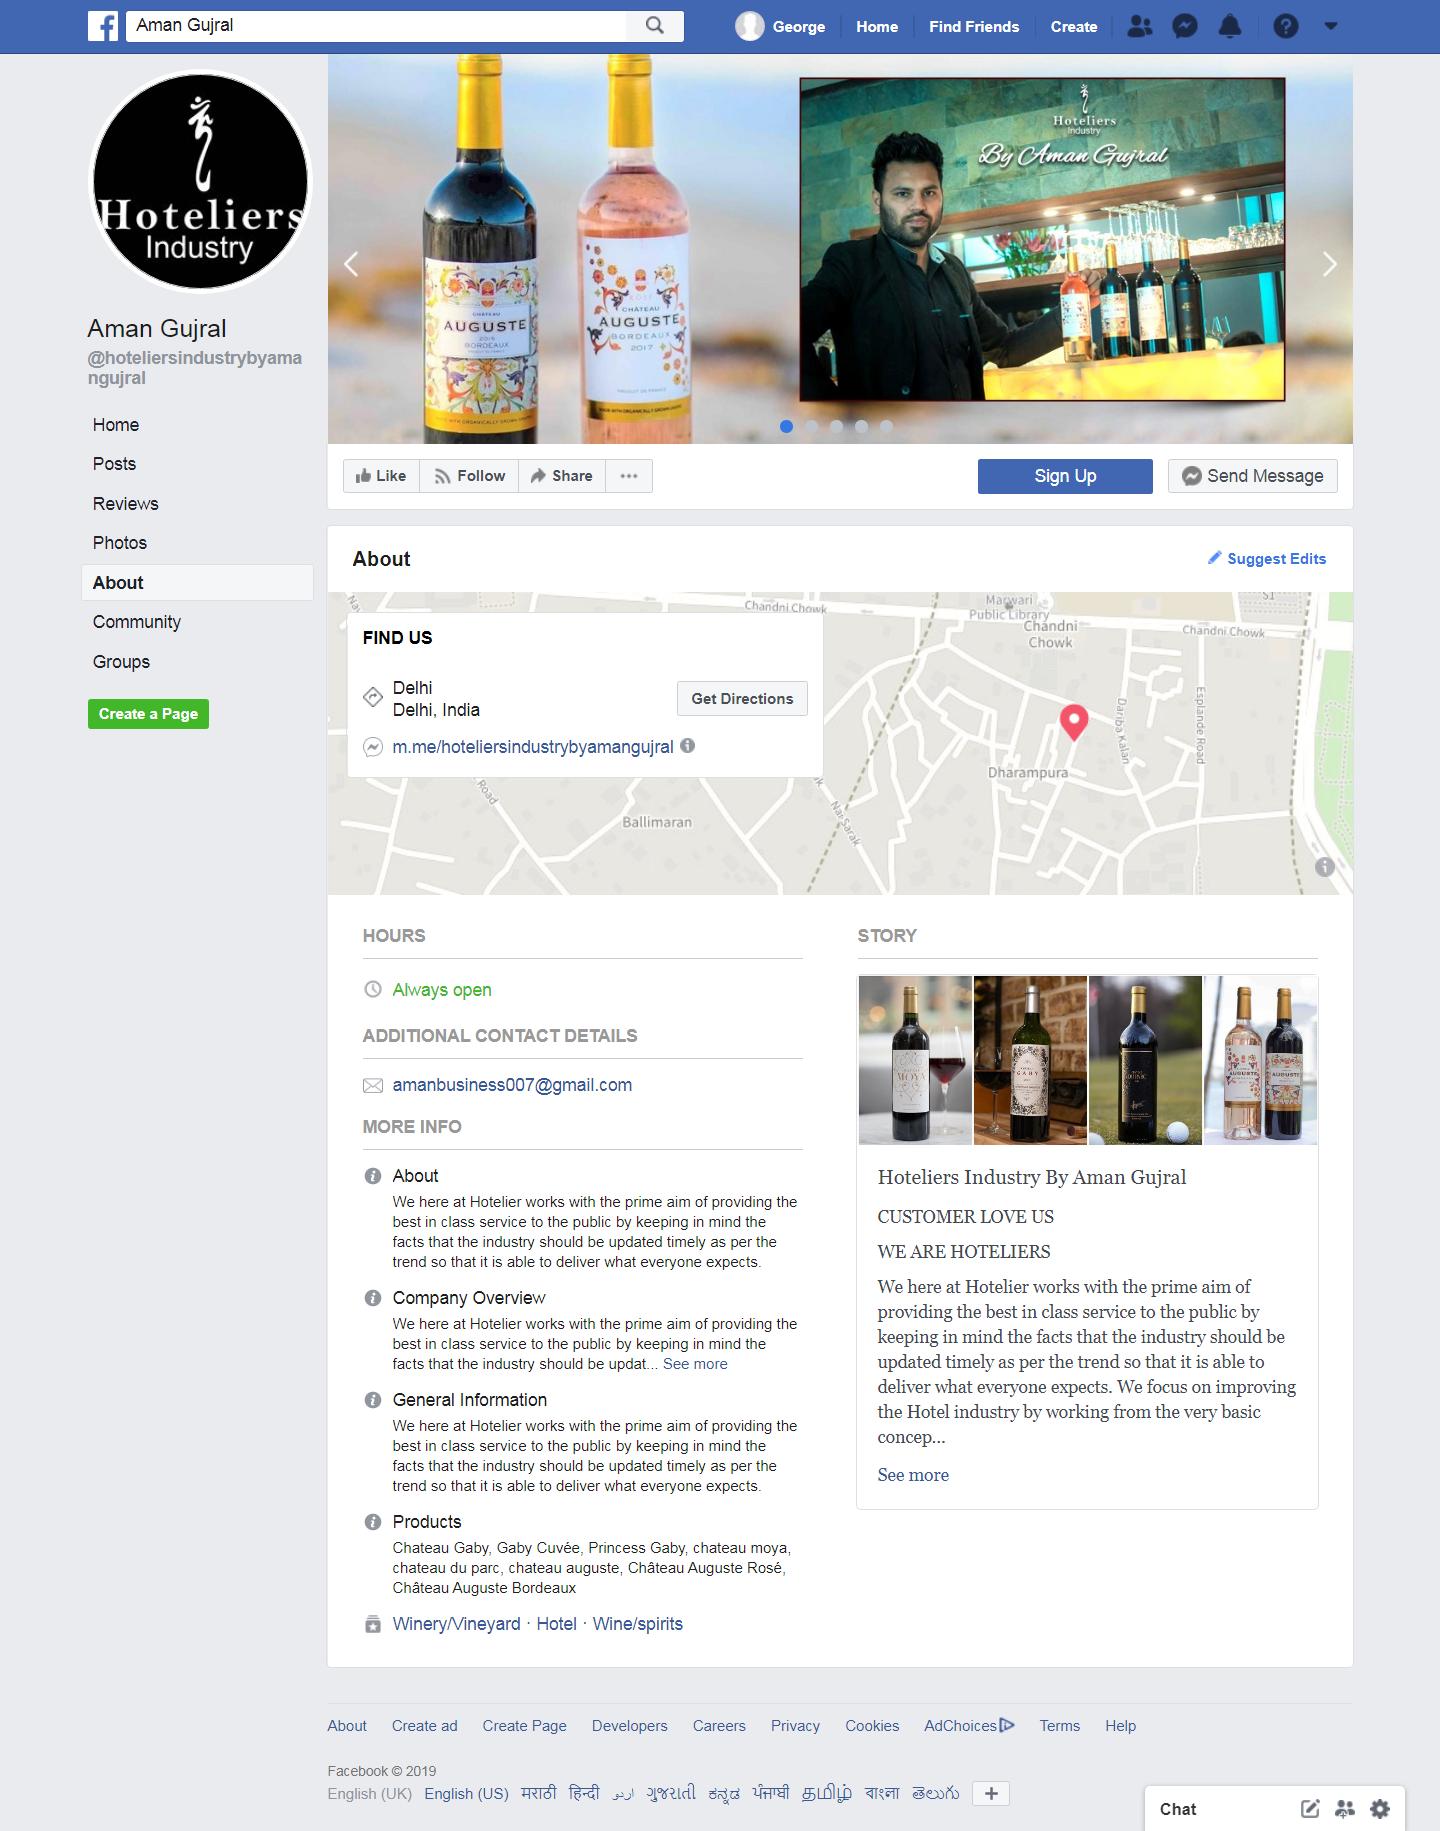
Task: Expand the account dropdown arrow in top bar
Action: click(1331, 26)
